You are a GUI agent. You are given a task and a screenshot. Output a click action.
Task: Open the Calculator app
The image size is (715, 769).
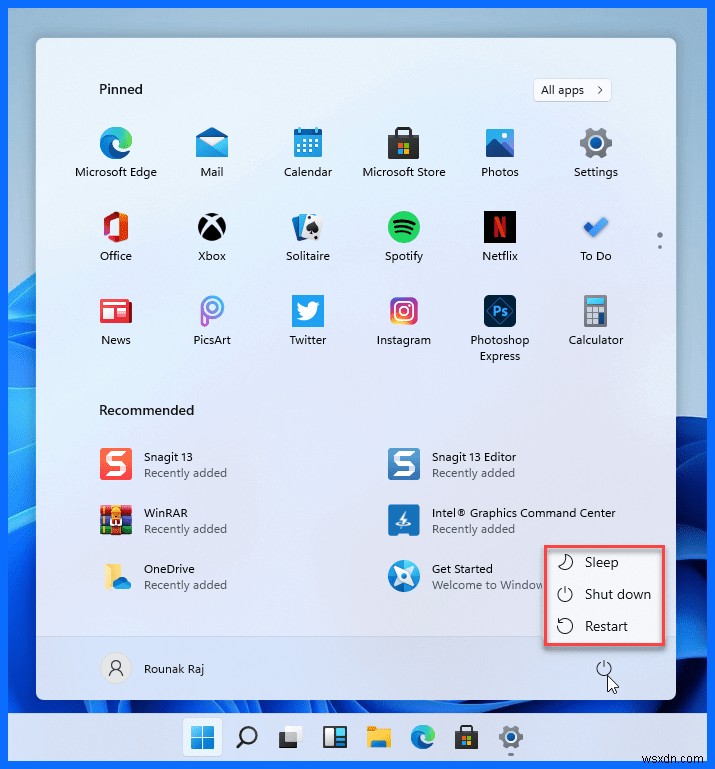click(595, 321)
